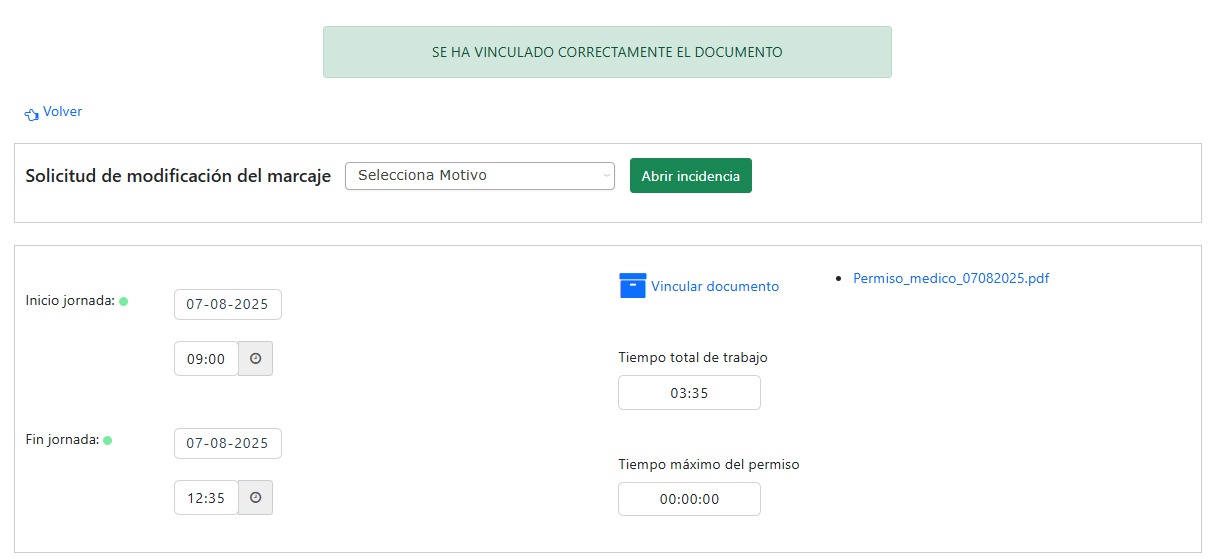Click the document linked success banner

(607, 52)
